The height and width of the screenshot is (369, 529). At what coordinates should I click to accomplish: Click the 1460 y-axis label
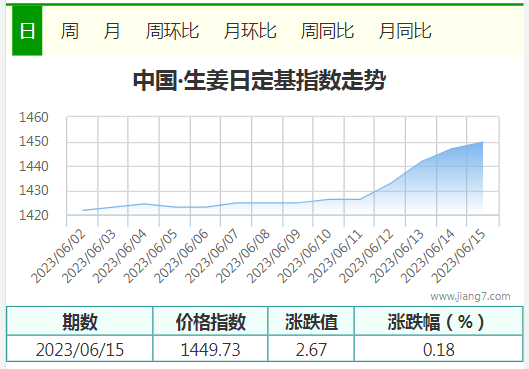(34, 118)
